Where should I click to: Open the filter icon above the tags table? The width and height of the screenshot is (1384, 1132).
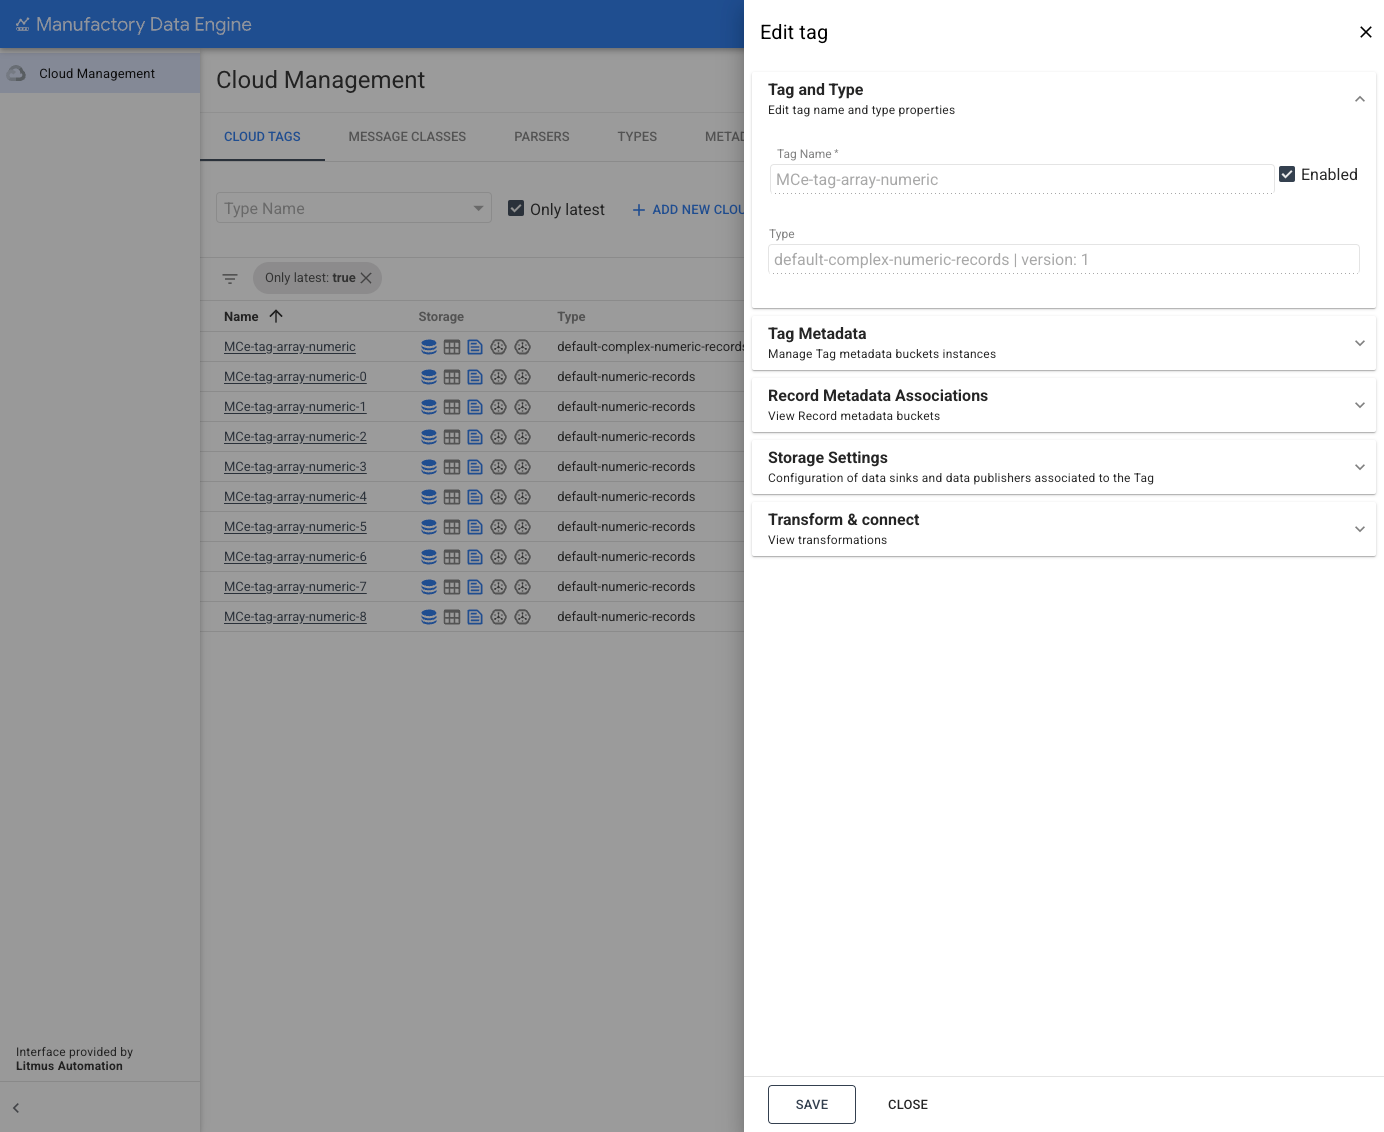click(230, 278)
